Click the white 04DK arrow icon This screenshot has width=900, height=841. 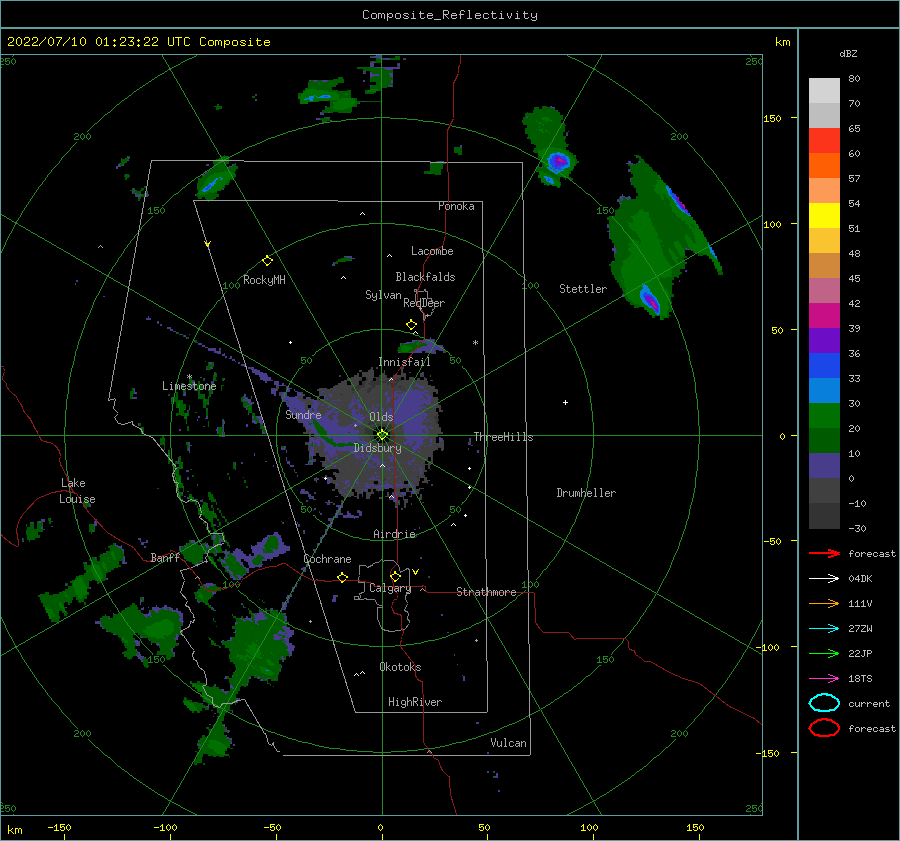click(x=824, y=579)
